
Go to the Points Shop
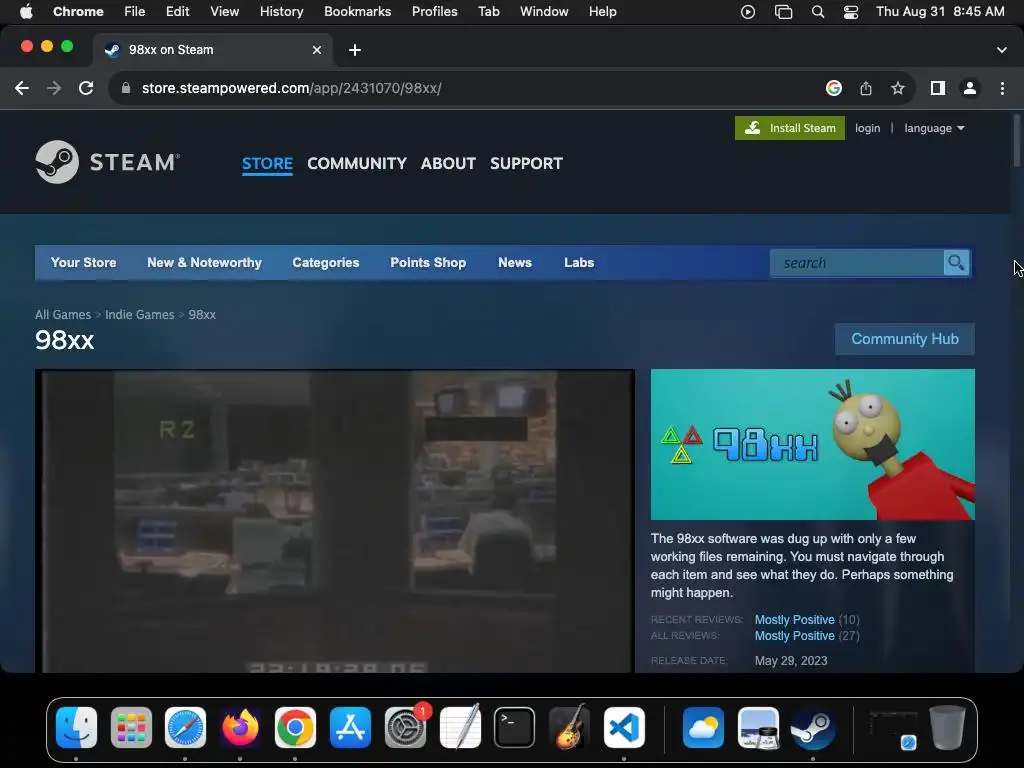428,263
